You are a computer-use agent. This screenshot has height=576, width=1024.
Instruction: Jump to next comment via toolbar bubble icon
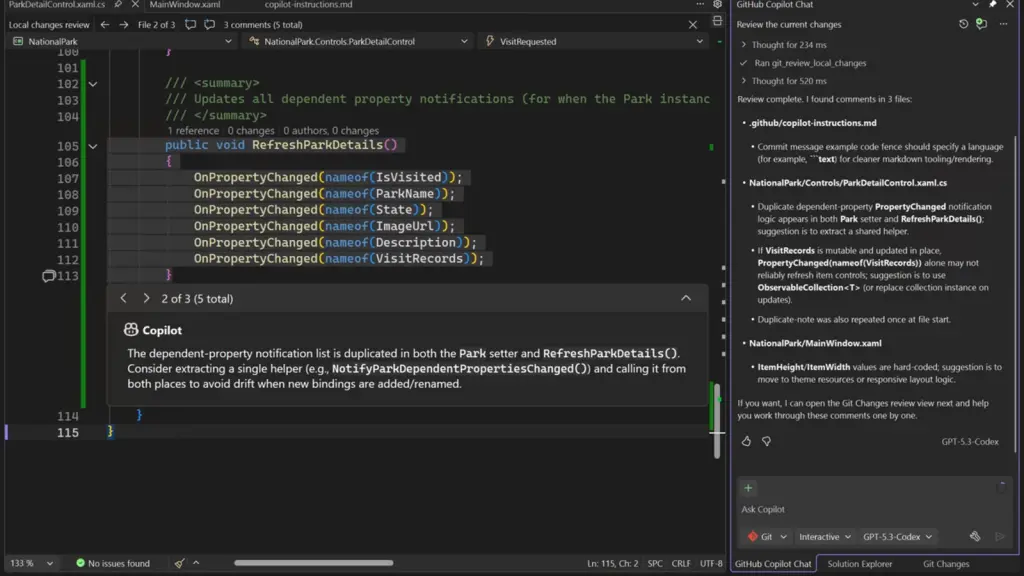pyautogui.click(x=209, y=25)
